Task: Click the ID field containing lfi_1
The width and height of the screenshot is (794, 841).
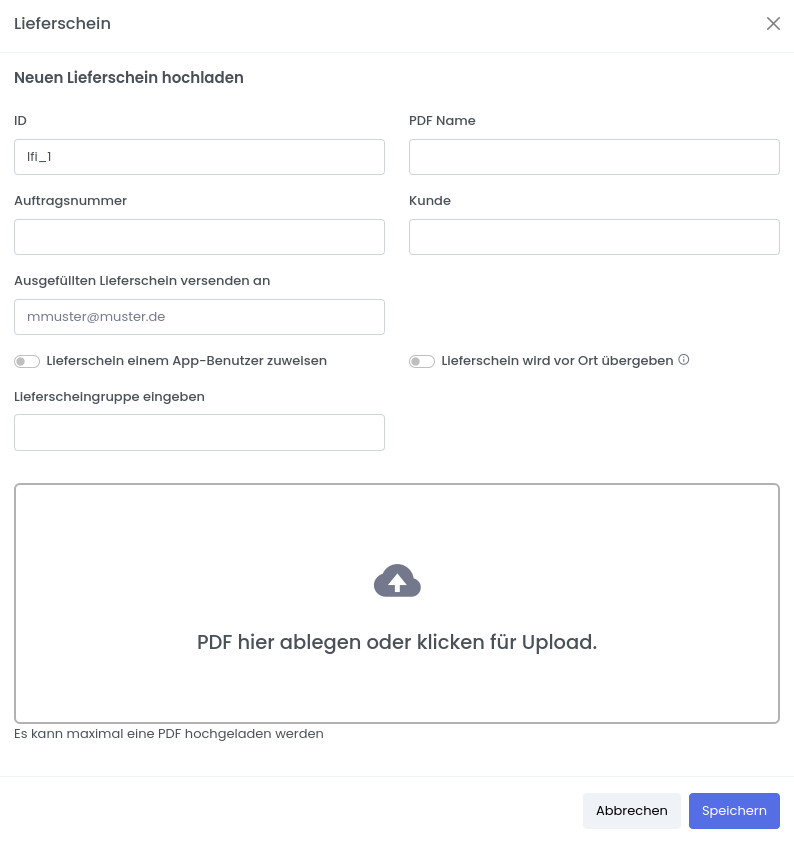Action: [x=199, y=157]
